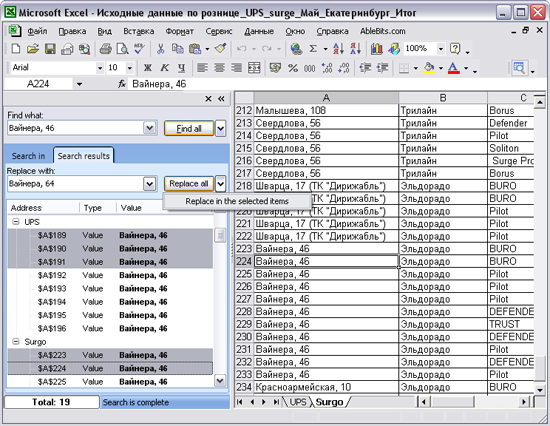Click the Replace all button
The height and width of the screenshot is (426, 550).
189,184
